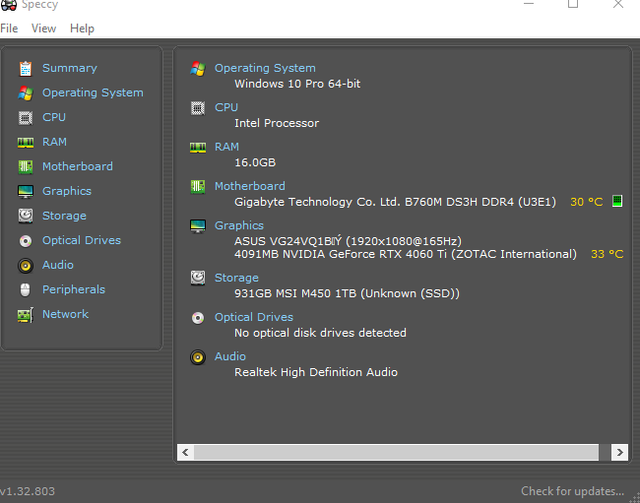Click the RAM icon in summary panel
This screenshot has width=640, height=503.
[198, 147]
